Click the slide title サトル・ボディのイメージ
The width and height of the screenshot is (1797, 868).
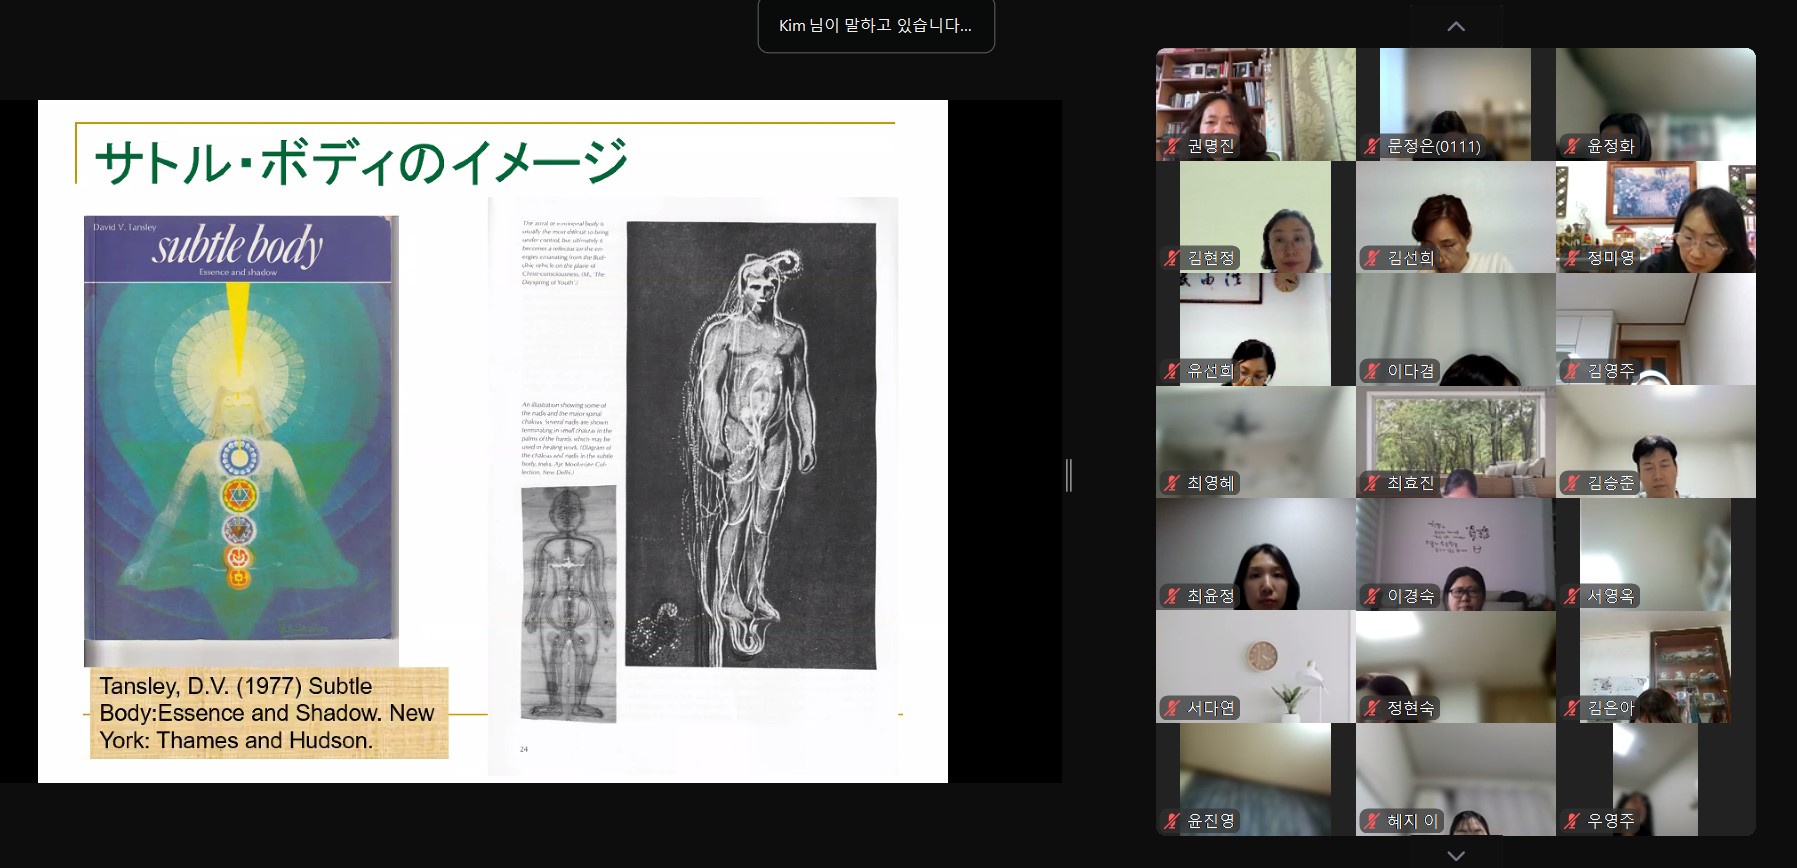(361, 161)
